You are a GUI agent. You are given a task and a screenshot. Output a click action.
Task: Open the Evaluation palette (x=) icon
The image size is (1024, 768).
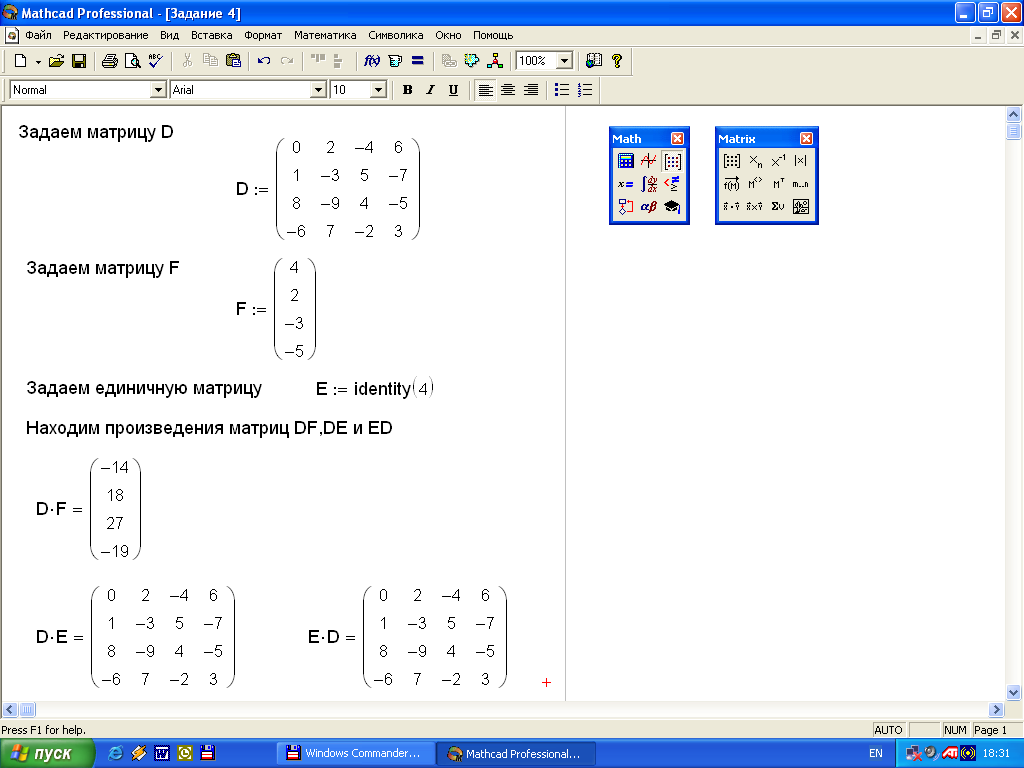626,184
